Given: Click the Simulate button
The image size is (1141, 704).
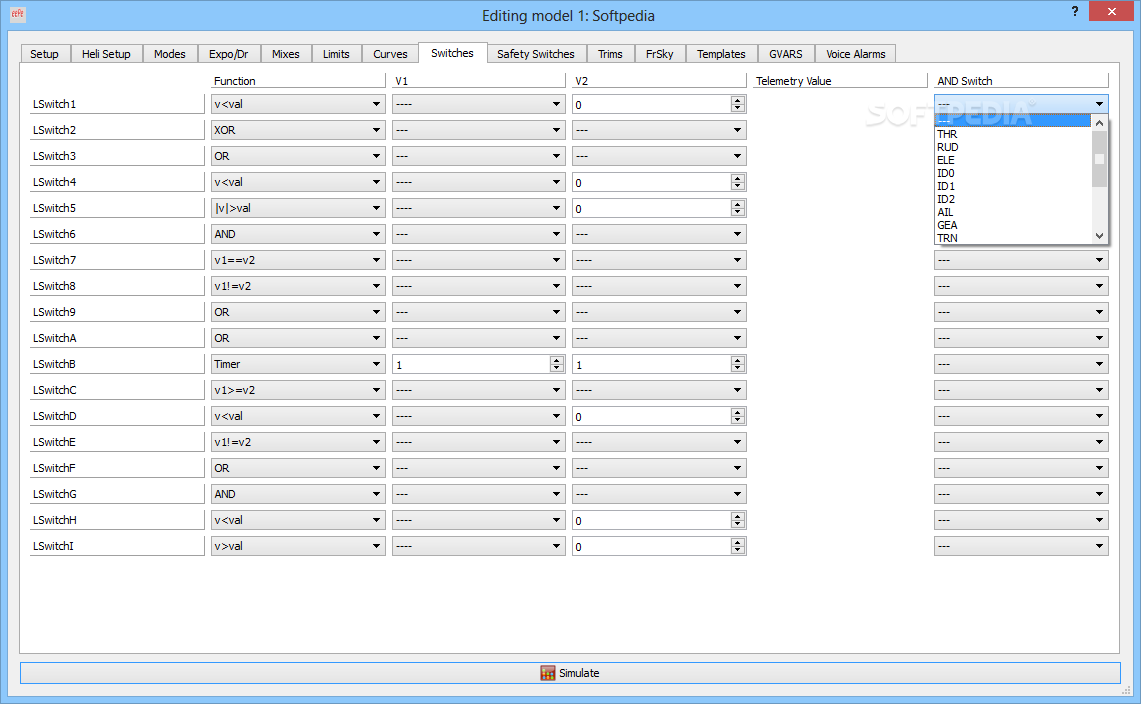Looking at the screenshot, I should point(570,673).
